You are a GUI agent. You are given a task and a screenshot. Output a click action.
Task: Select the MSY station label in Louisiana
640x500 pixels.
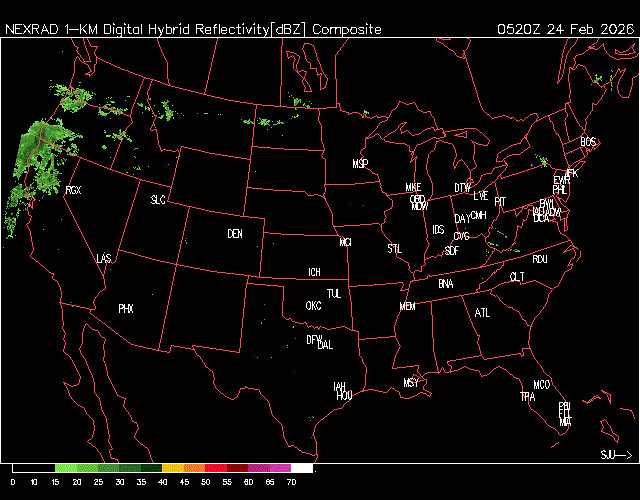411,383
